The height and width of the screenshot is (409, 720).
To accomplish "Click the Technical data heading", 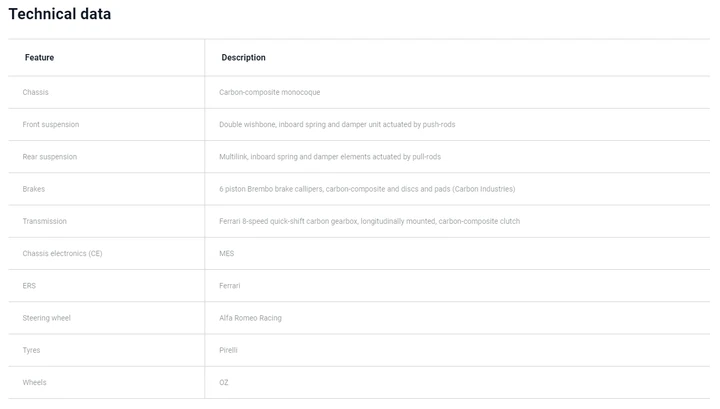I will tap(60, 14).
